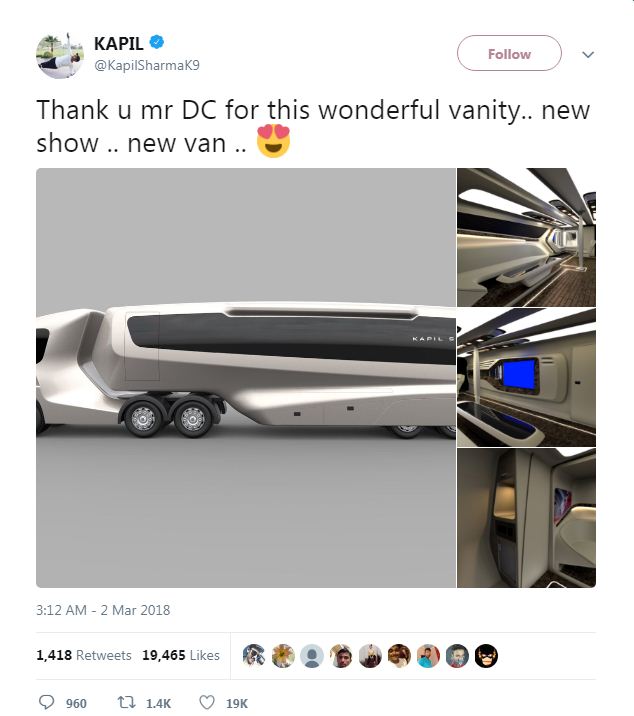The image size is (634, 716).
Task: Follow the KAPIL account
Action: pos(509,53)
